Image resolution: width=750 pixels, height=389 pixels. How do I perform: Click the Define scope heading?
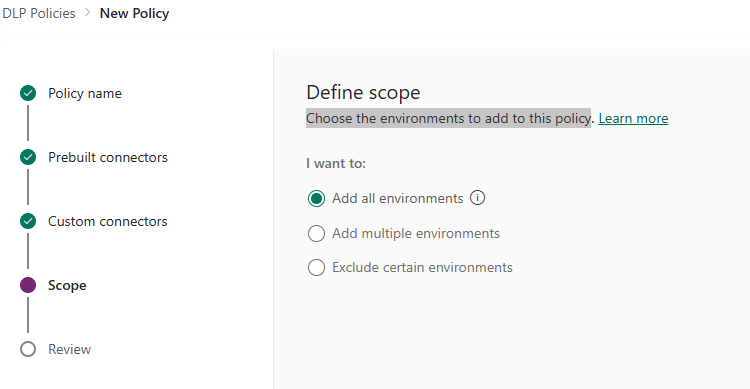click(x=363, y=92)
